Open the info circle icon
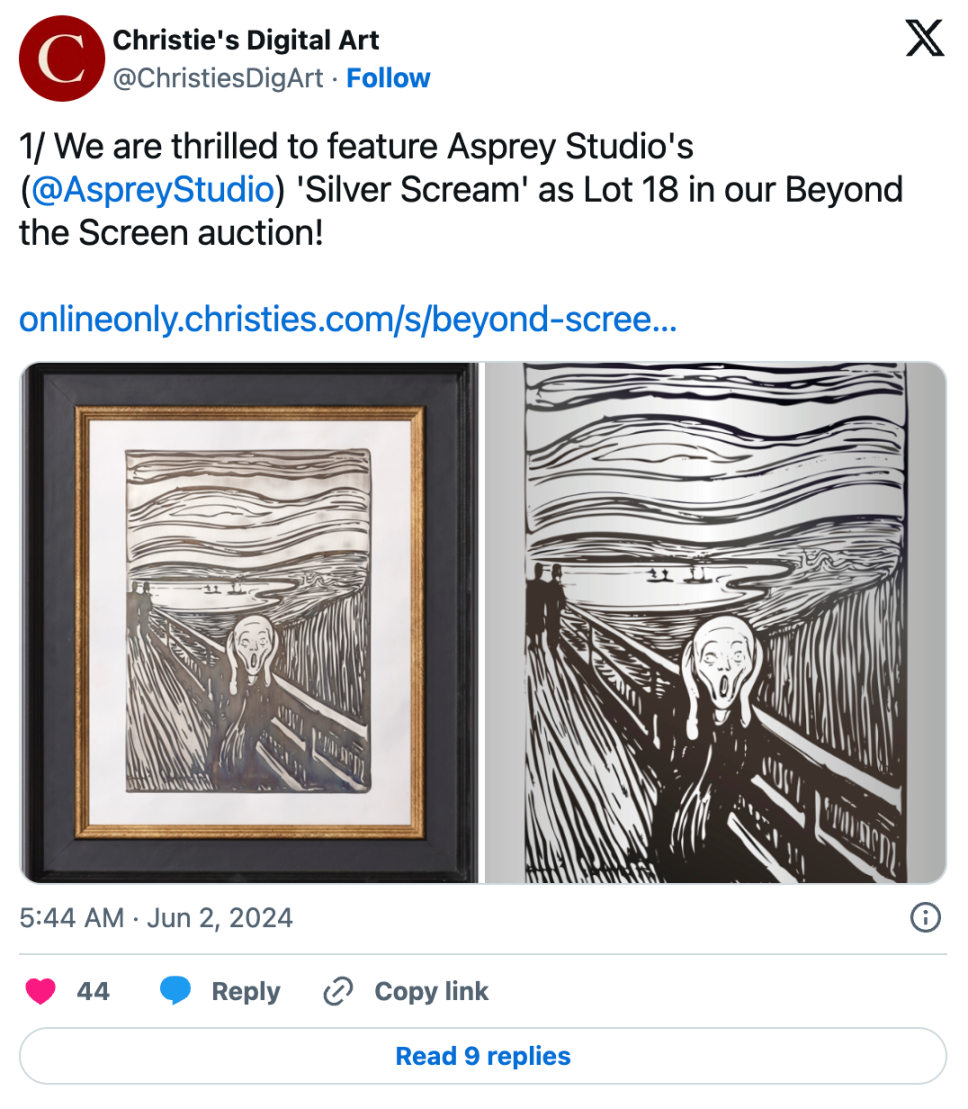Viewport: 968px width, 1109px height. [925, 917]
